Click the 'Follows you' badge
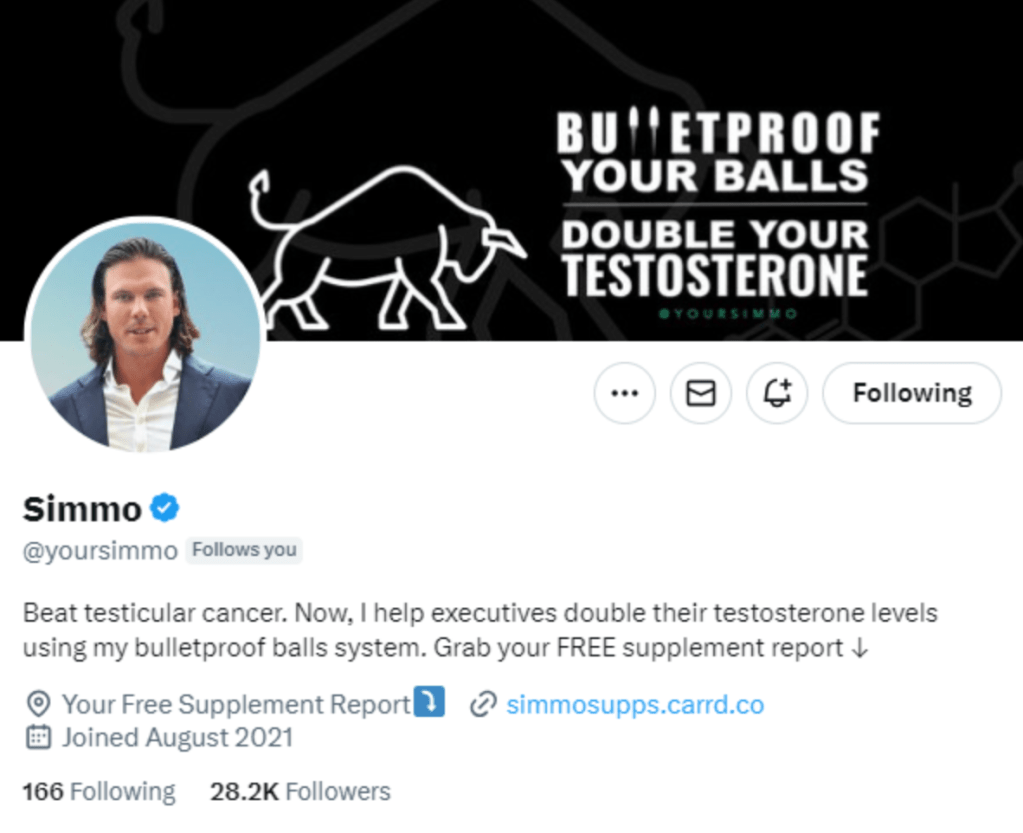Image resolution: width=1023 pixels, height=833 pixels. (x=244, y=550)
